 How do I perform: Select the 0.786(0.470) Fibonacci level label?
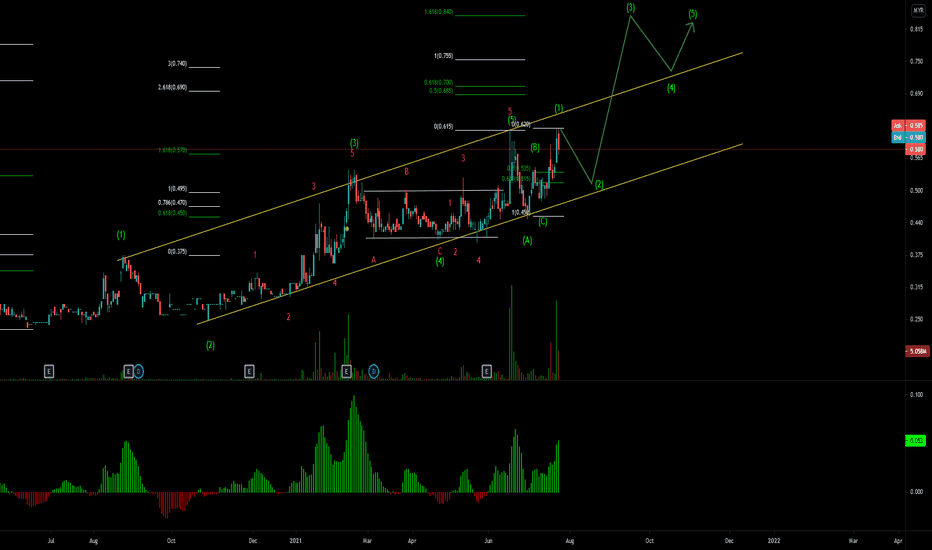coord(172,203)
